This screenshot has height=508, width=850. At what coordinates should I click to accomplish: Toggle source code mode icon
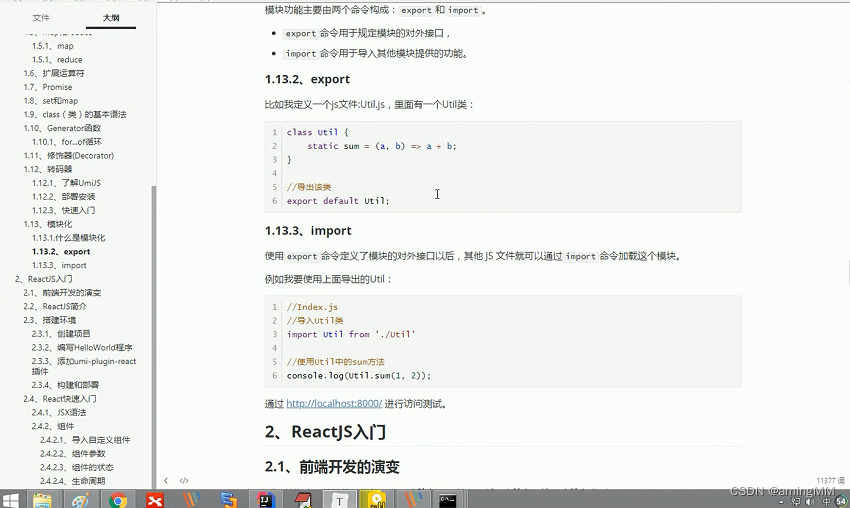pos(184,480)
